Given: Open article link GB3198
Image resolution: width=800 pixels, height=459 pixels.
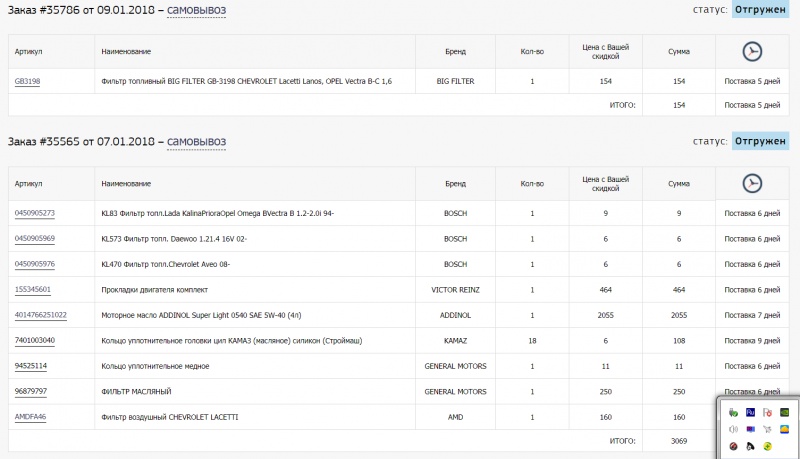Looking at the screenshot, I should 27,81.
